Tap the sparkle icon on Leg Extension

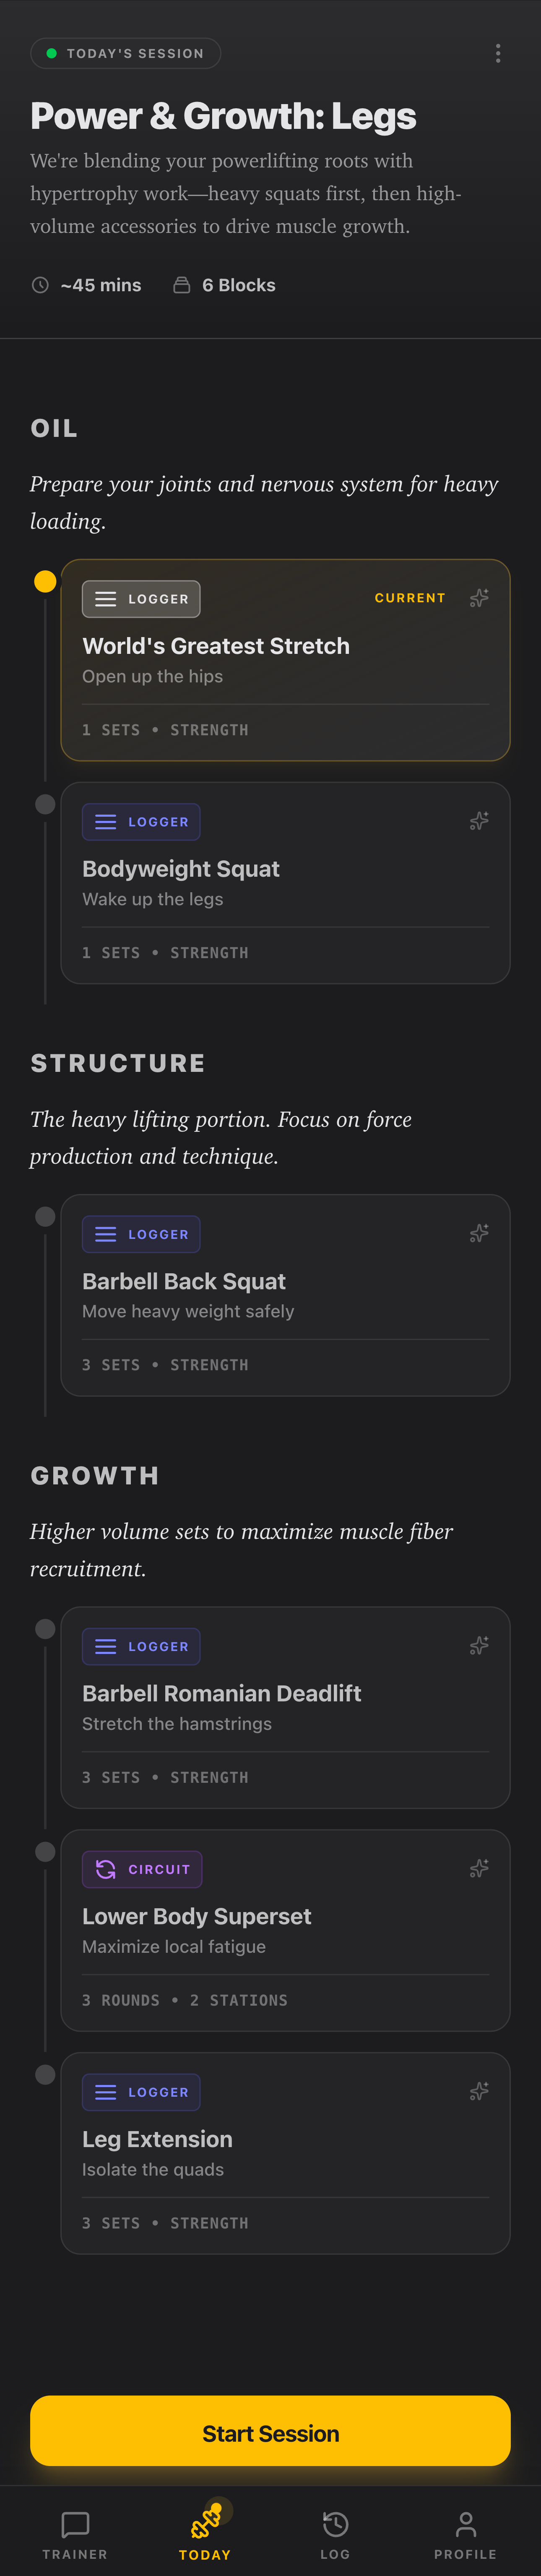[478, 2091]
